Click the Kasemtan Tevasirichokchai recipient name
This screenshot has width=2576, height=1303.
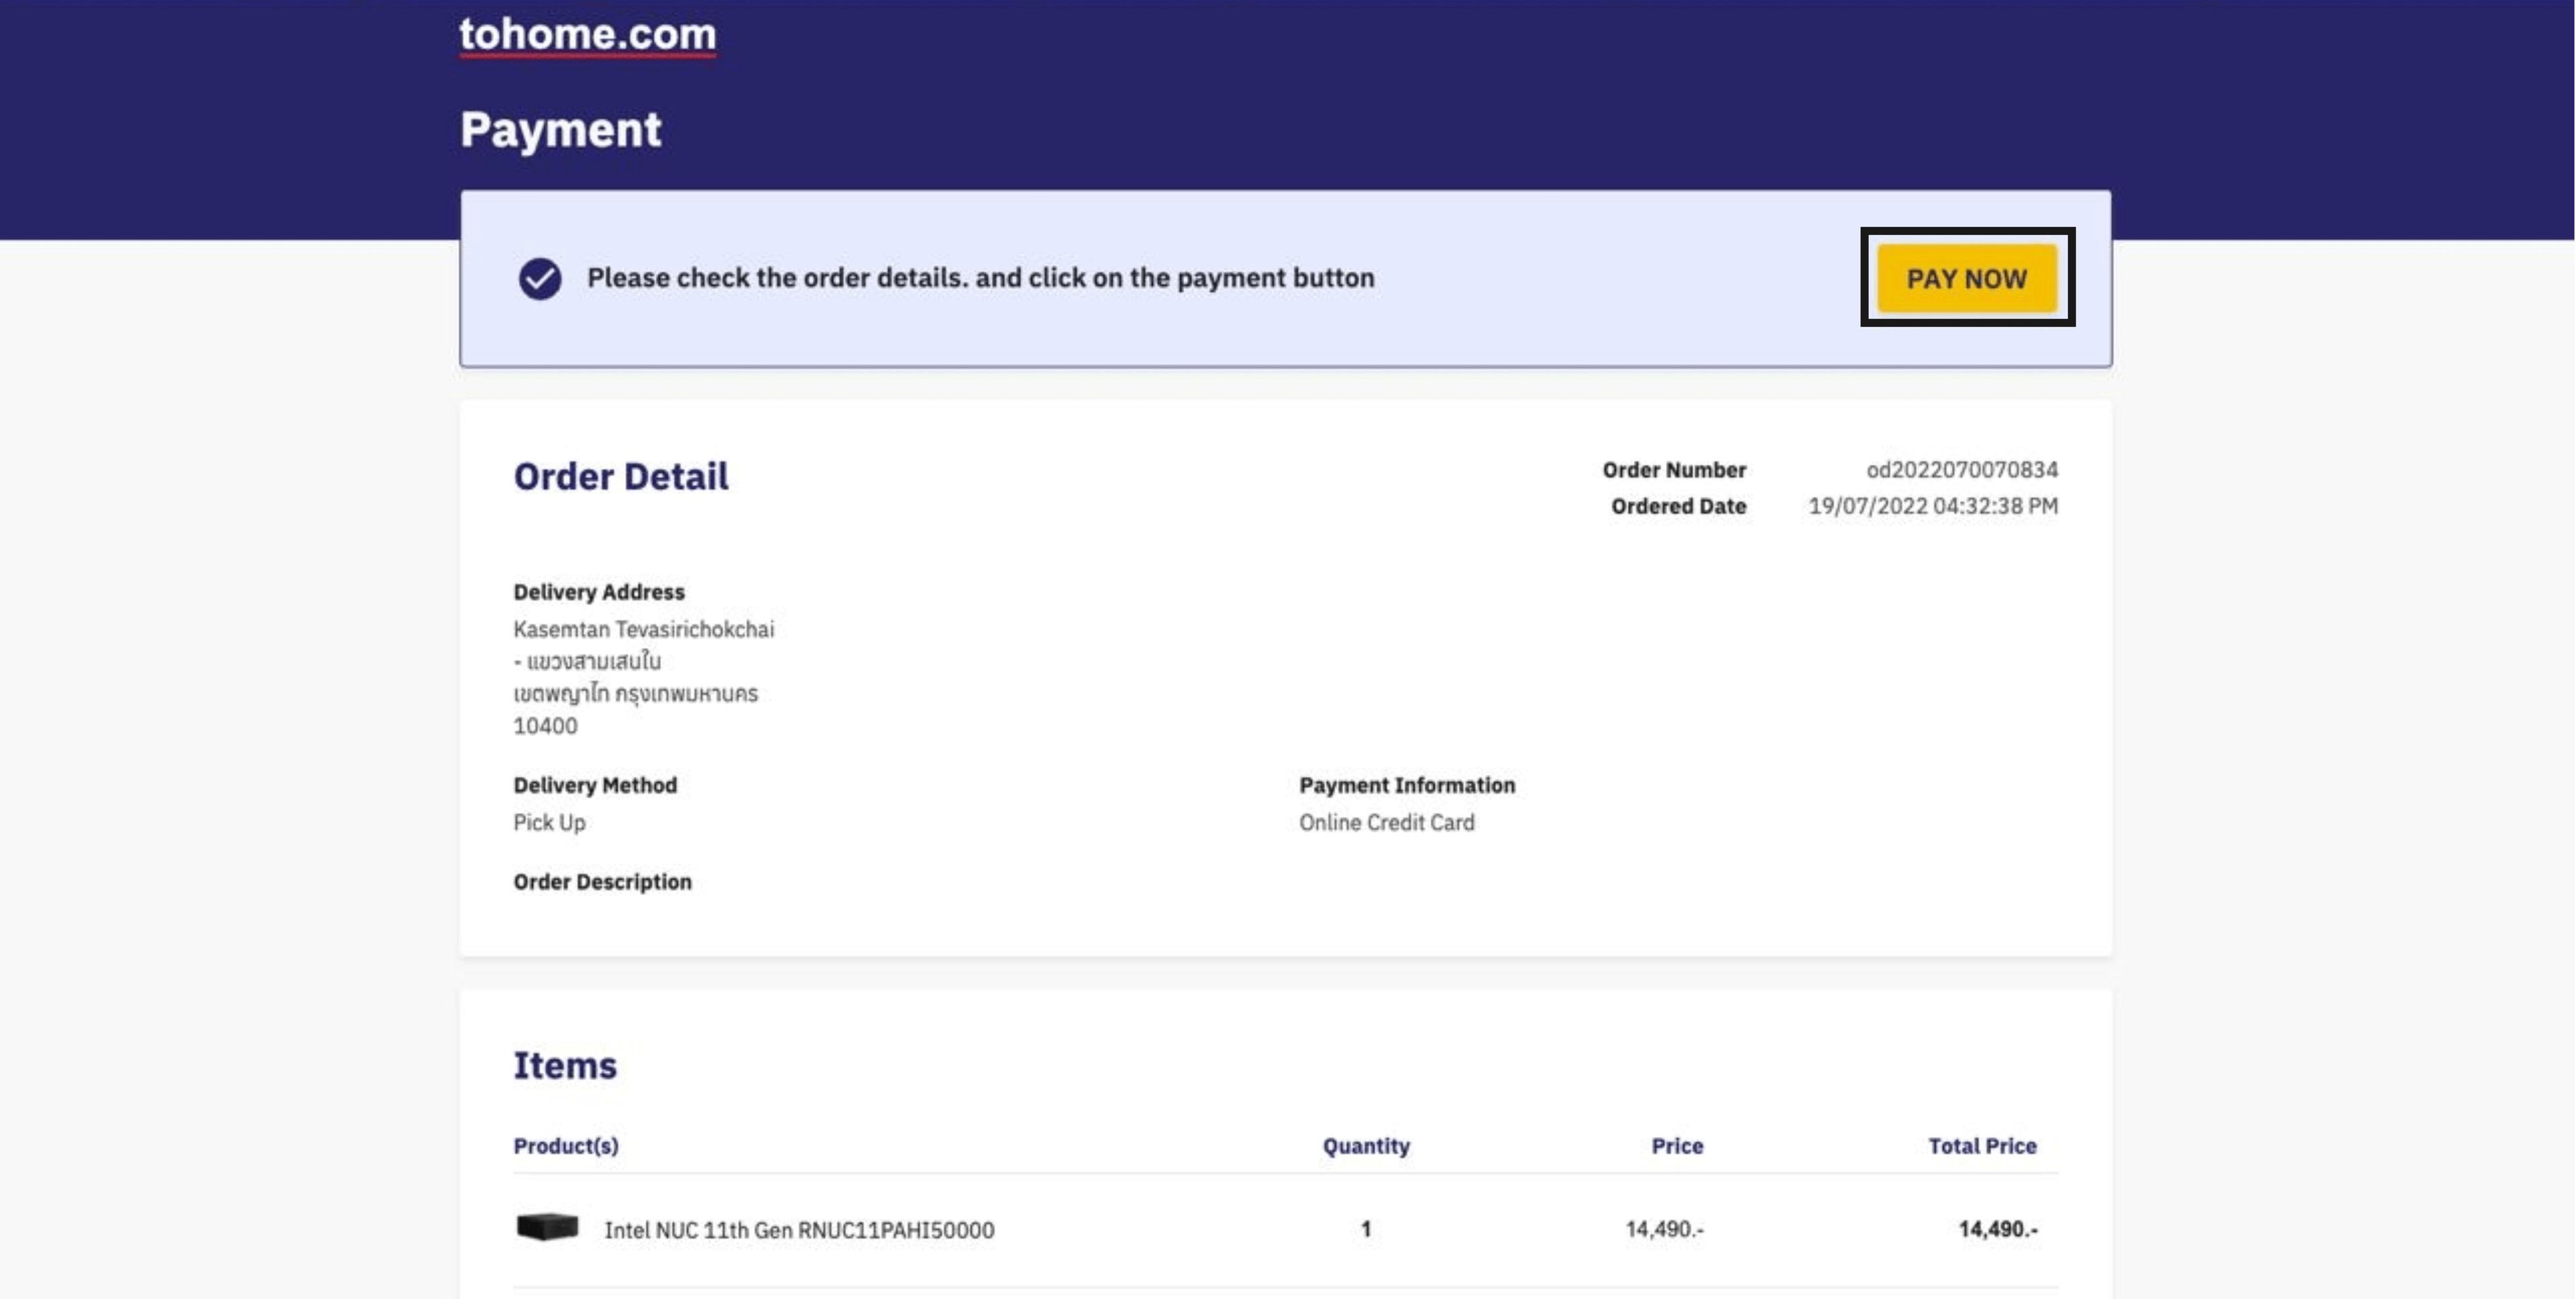tap(643, 629)
